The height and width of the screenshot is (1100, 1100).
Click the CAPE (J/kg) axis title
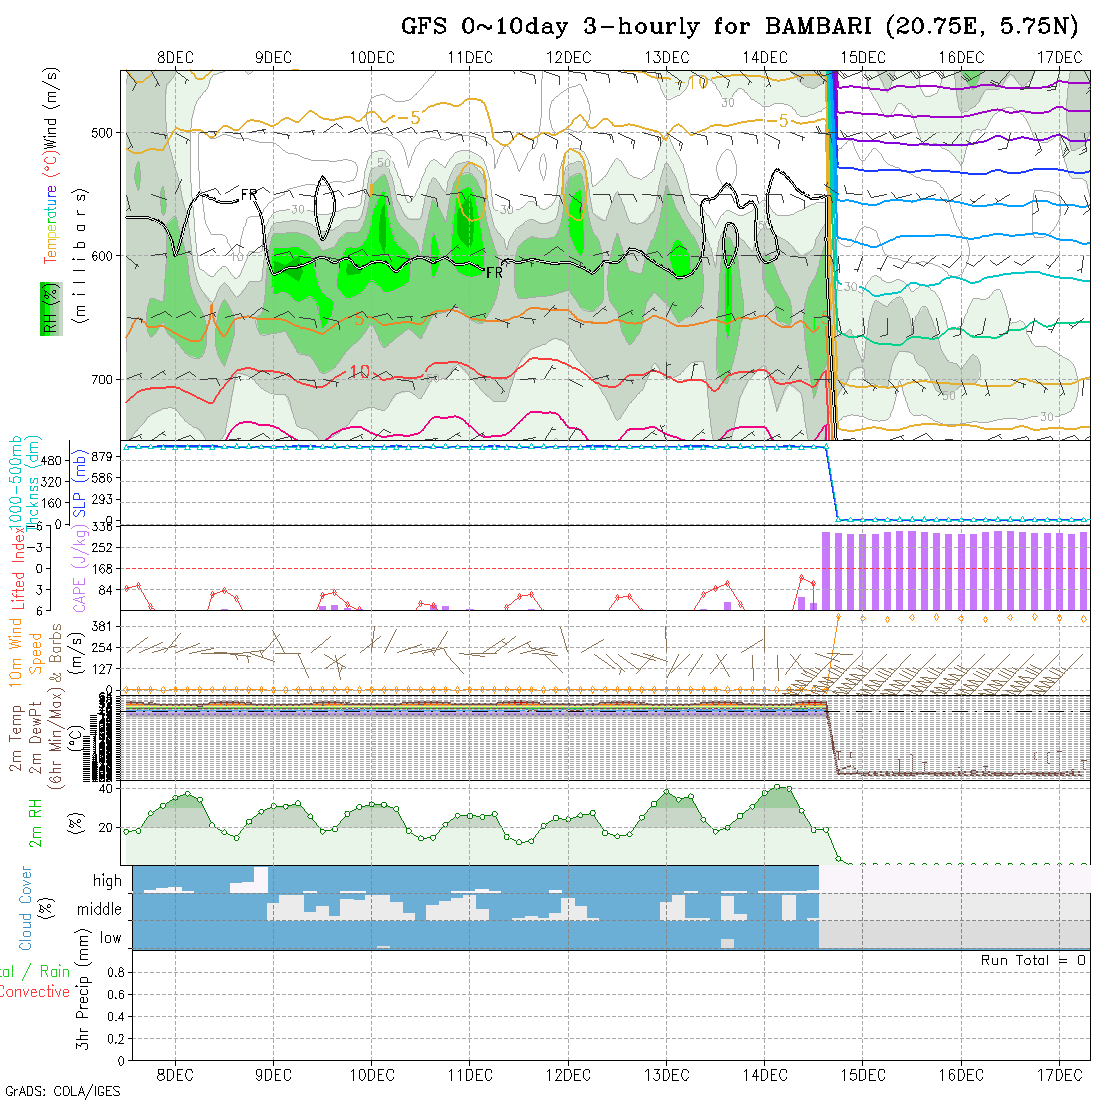point(77,569)
